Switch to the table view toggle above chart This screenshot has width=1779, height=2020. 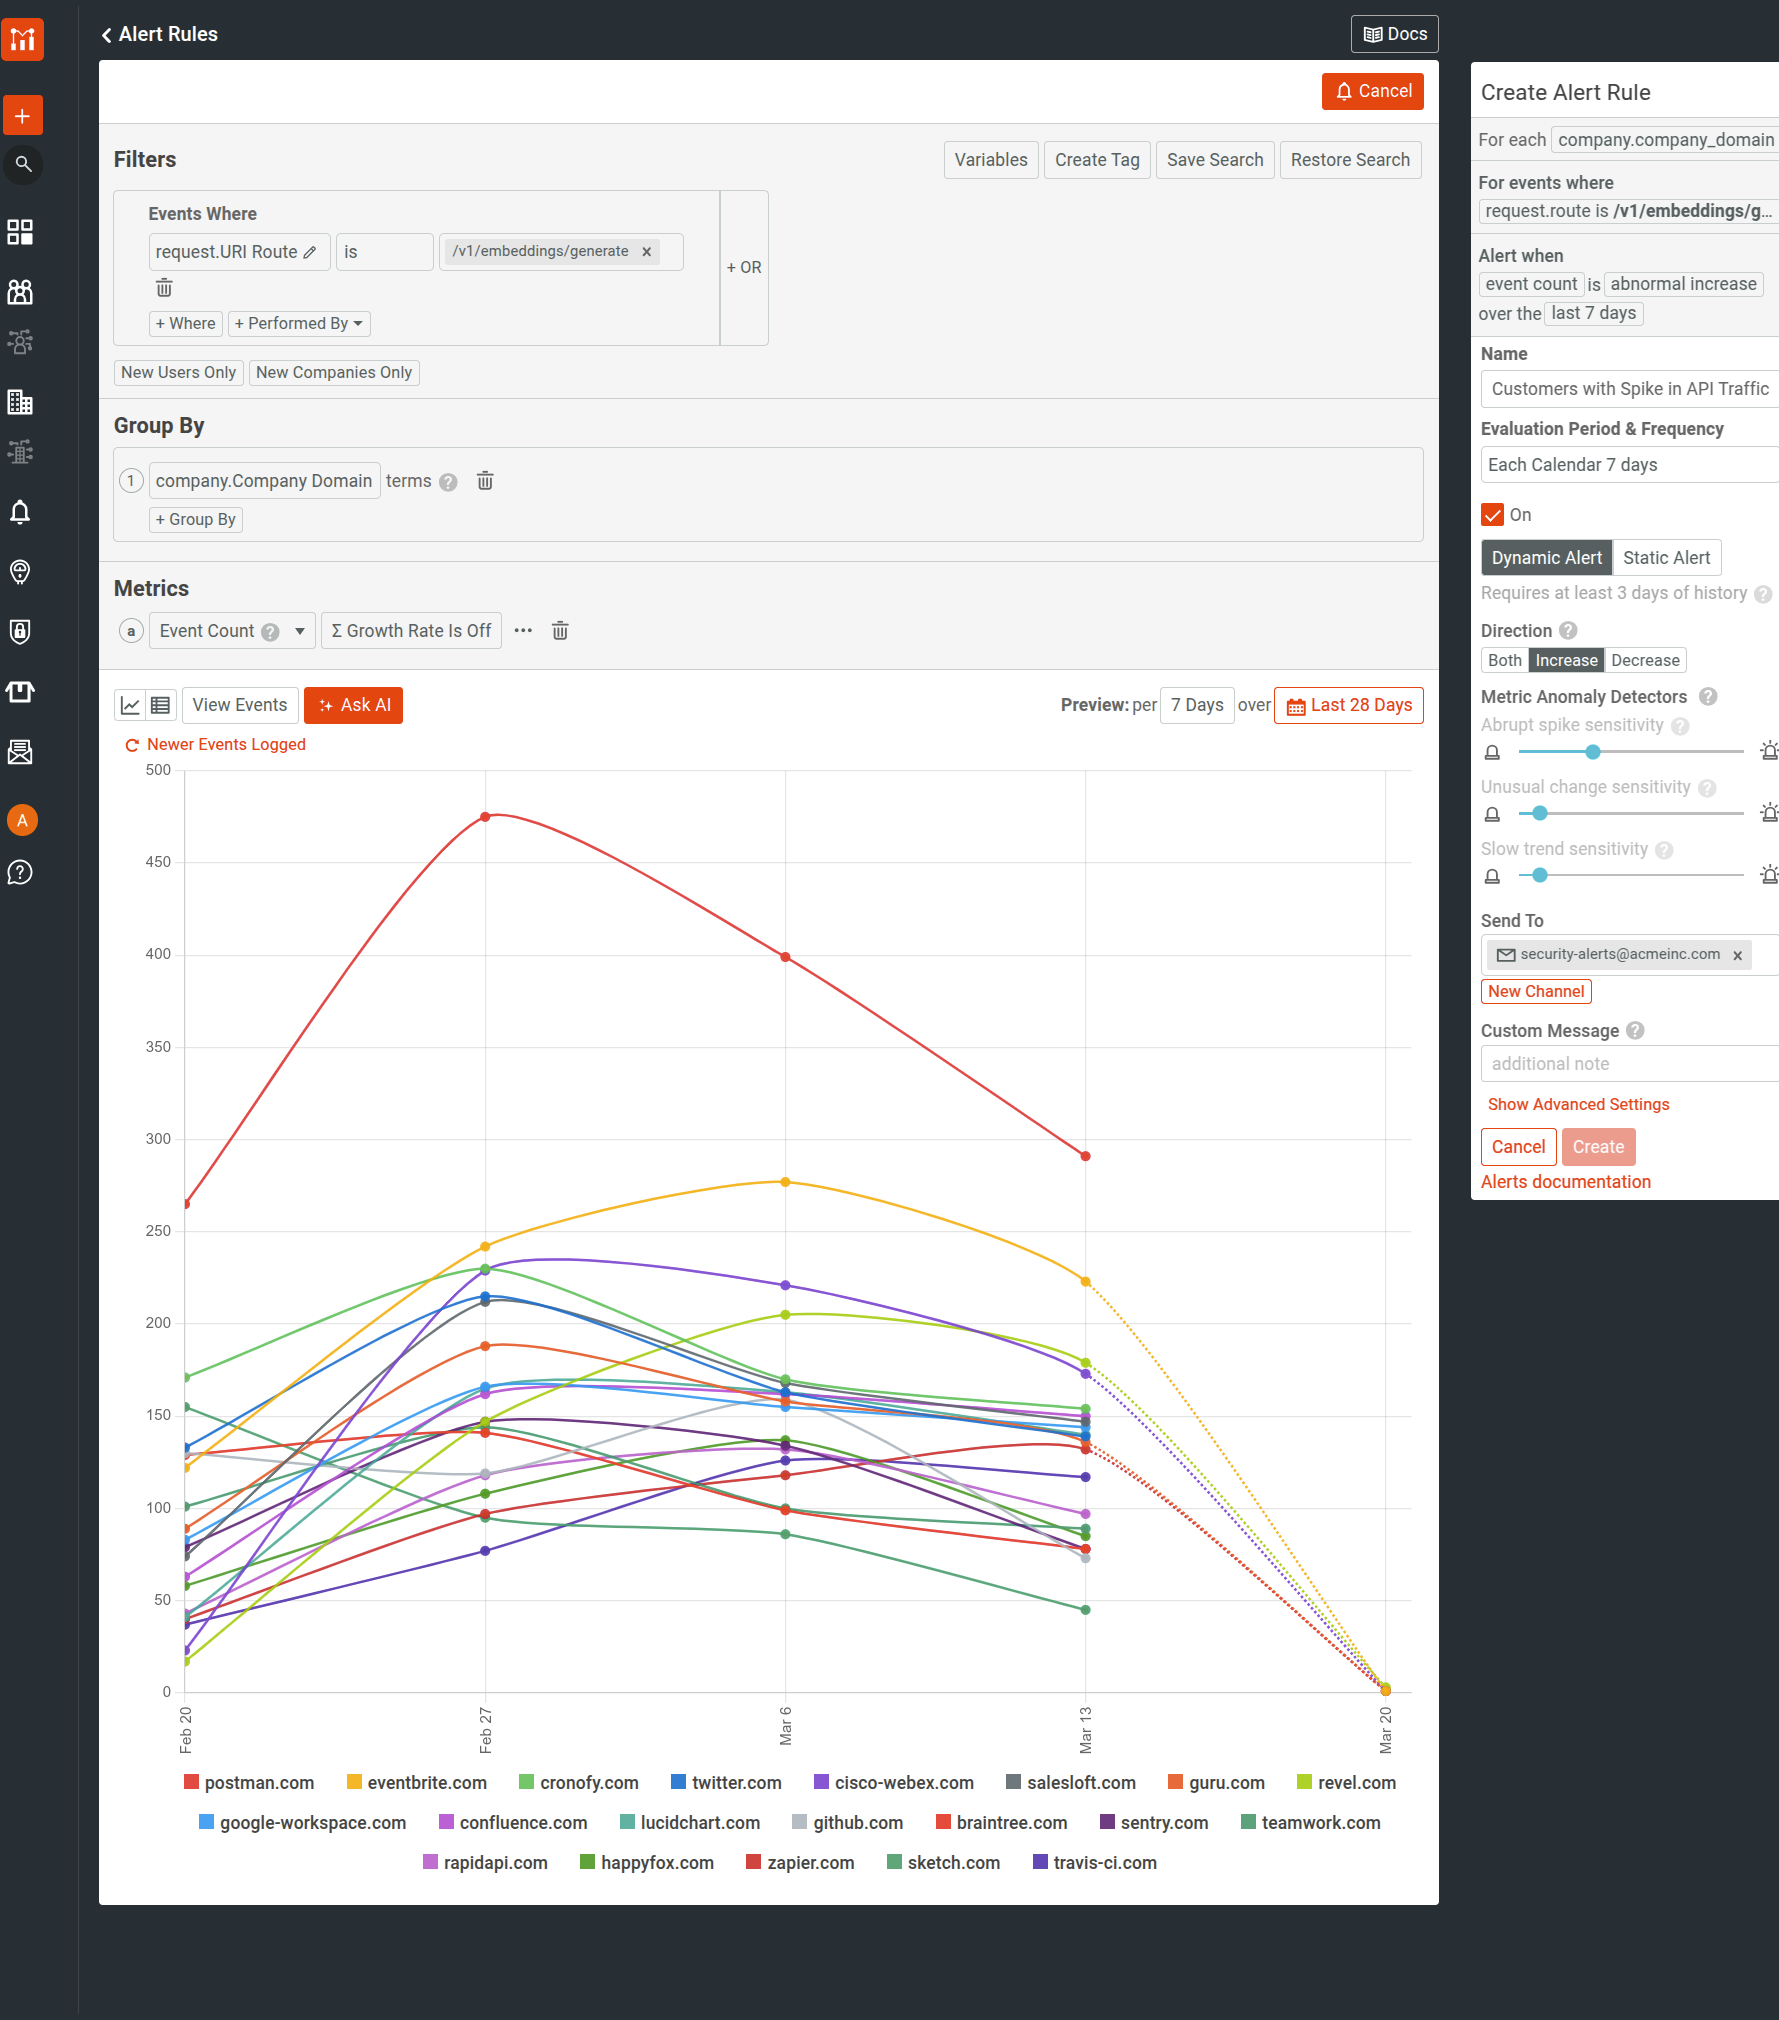click(160, 705)
